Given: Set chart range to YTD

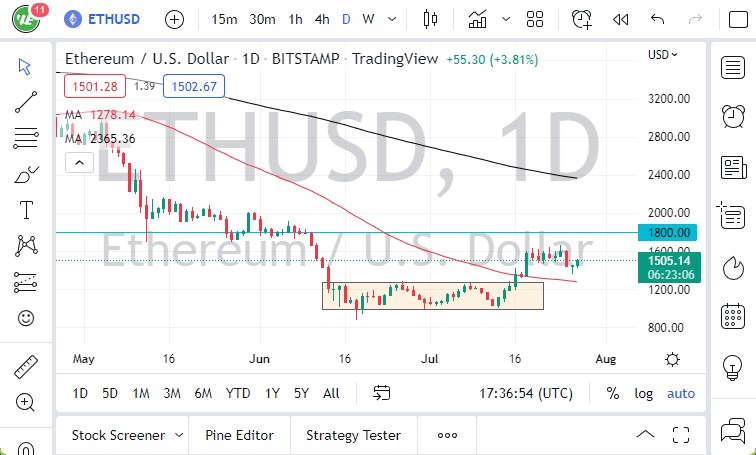Looking at the screenshot, I should coord(238,393).
